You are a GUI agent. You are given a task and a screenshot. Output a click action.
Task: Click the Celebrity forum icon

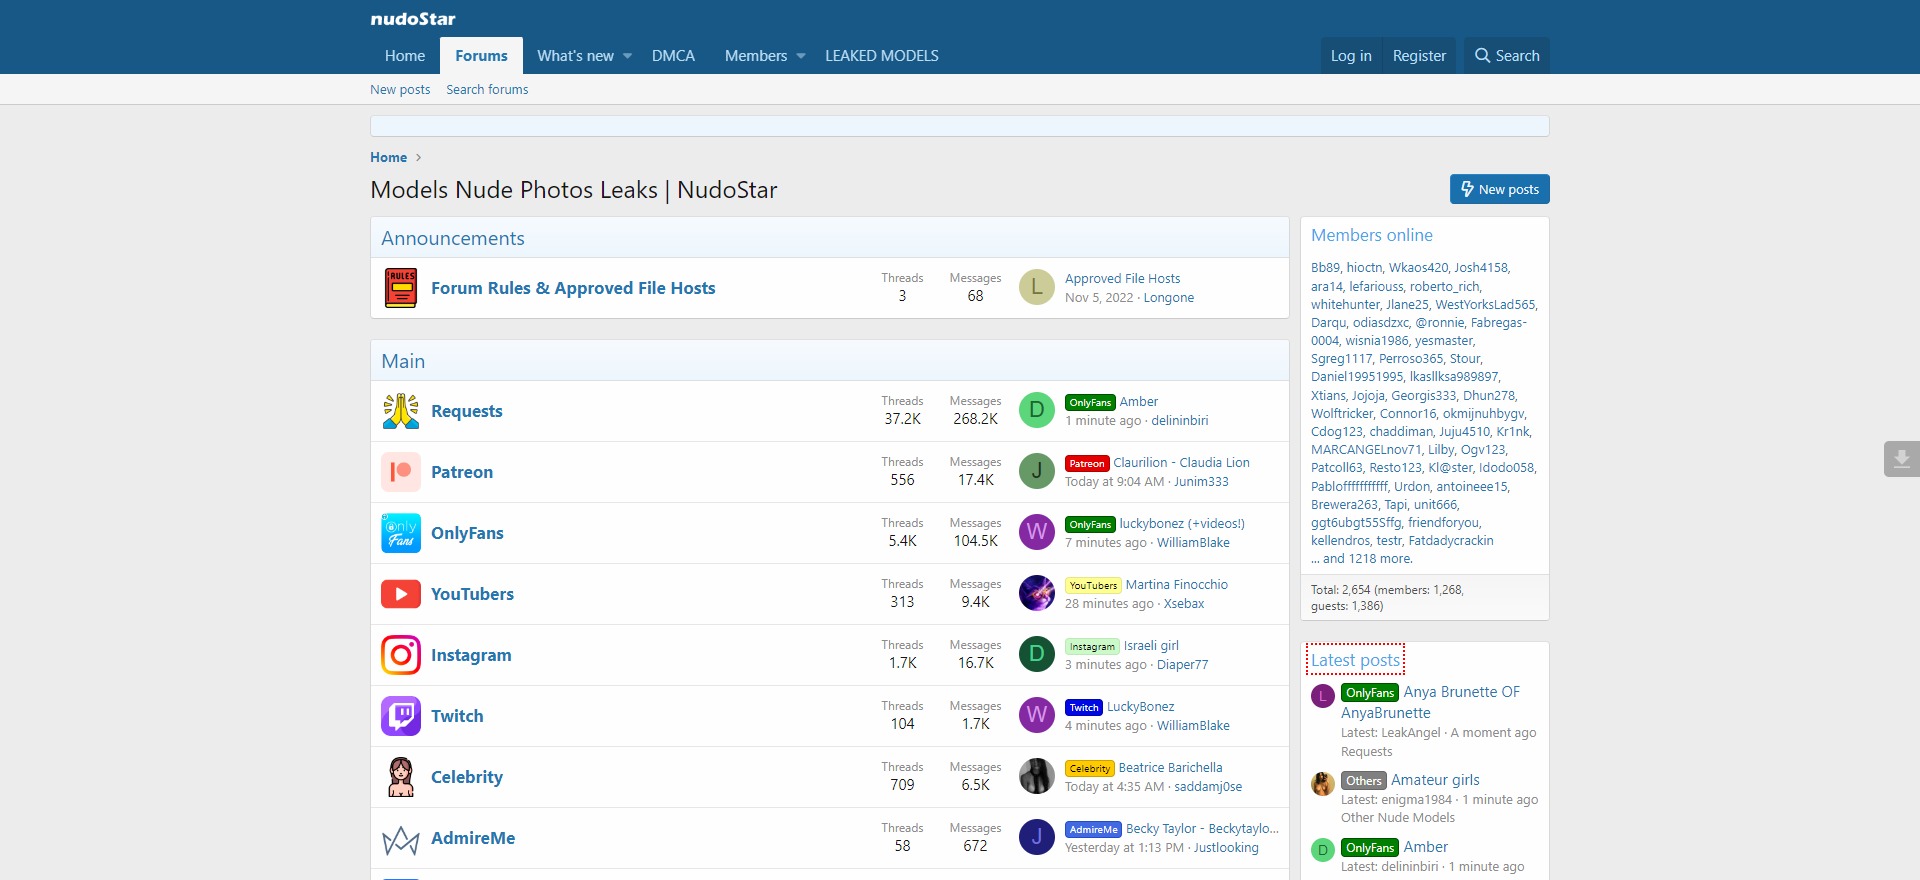pos(401,777)
